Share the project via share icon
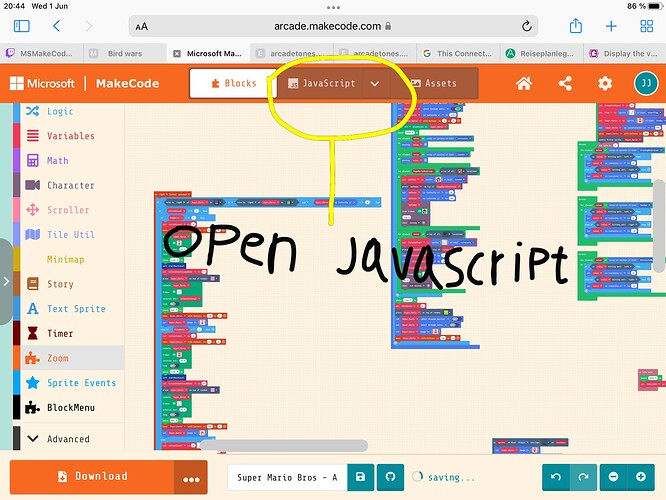Screen dimensions: 666x500 coord(564,83)
